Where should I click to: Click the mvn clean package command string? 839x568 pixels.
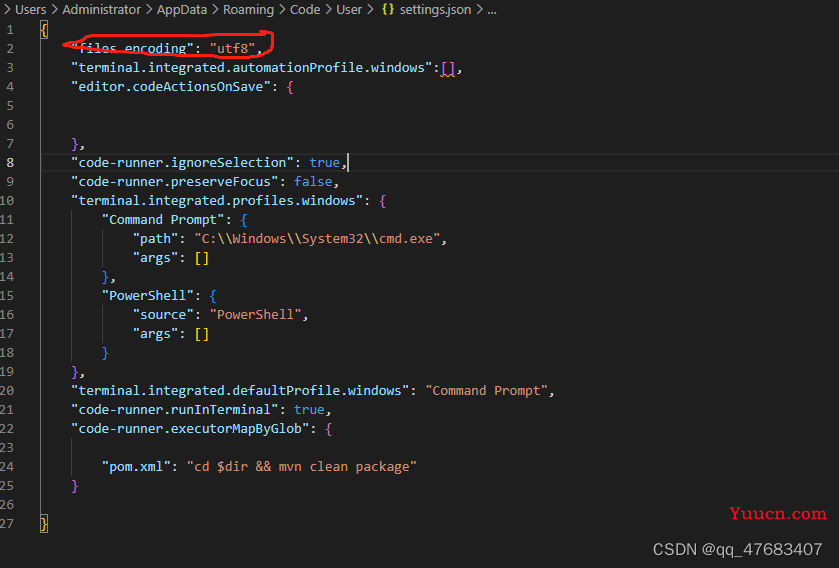tap(301, 466)
